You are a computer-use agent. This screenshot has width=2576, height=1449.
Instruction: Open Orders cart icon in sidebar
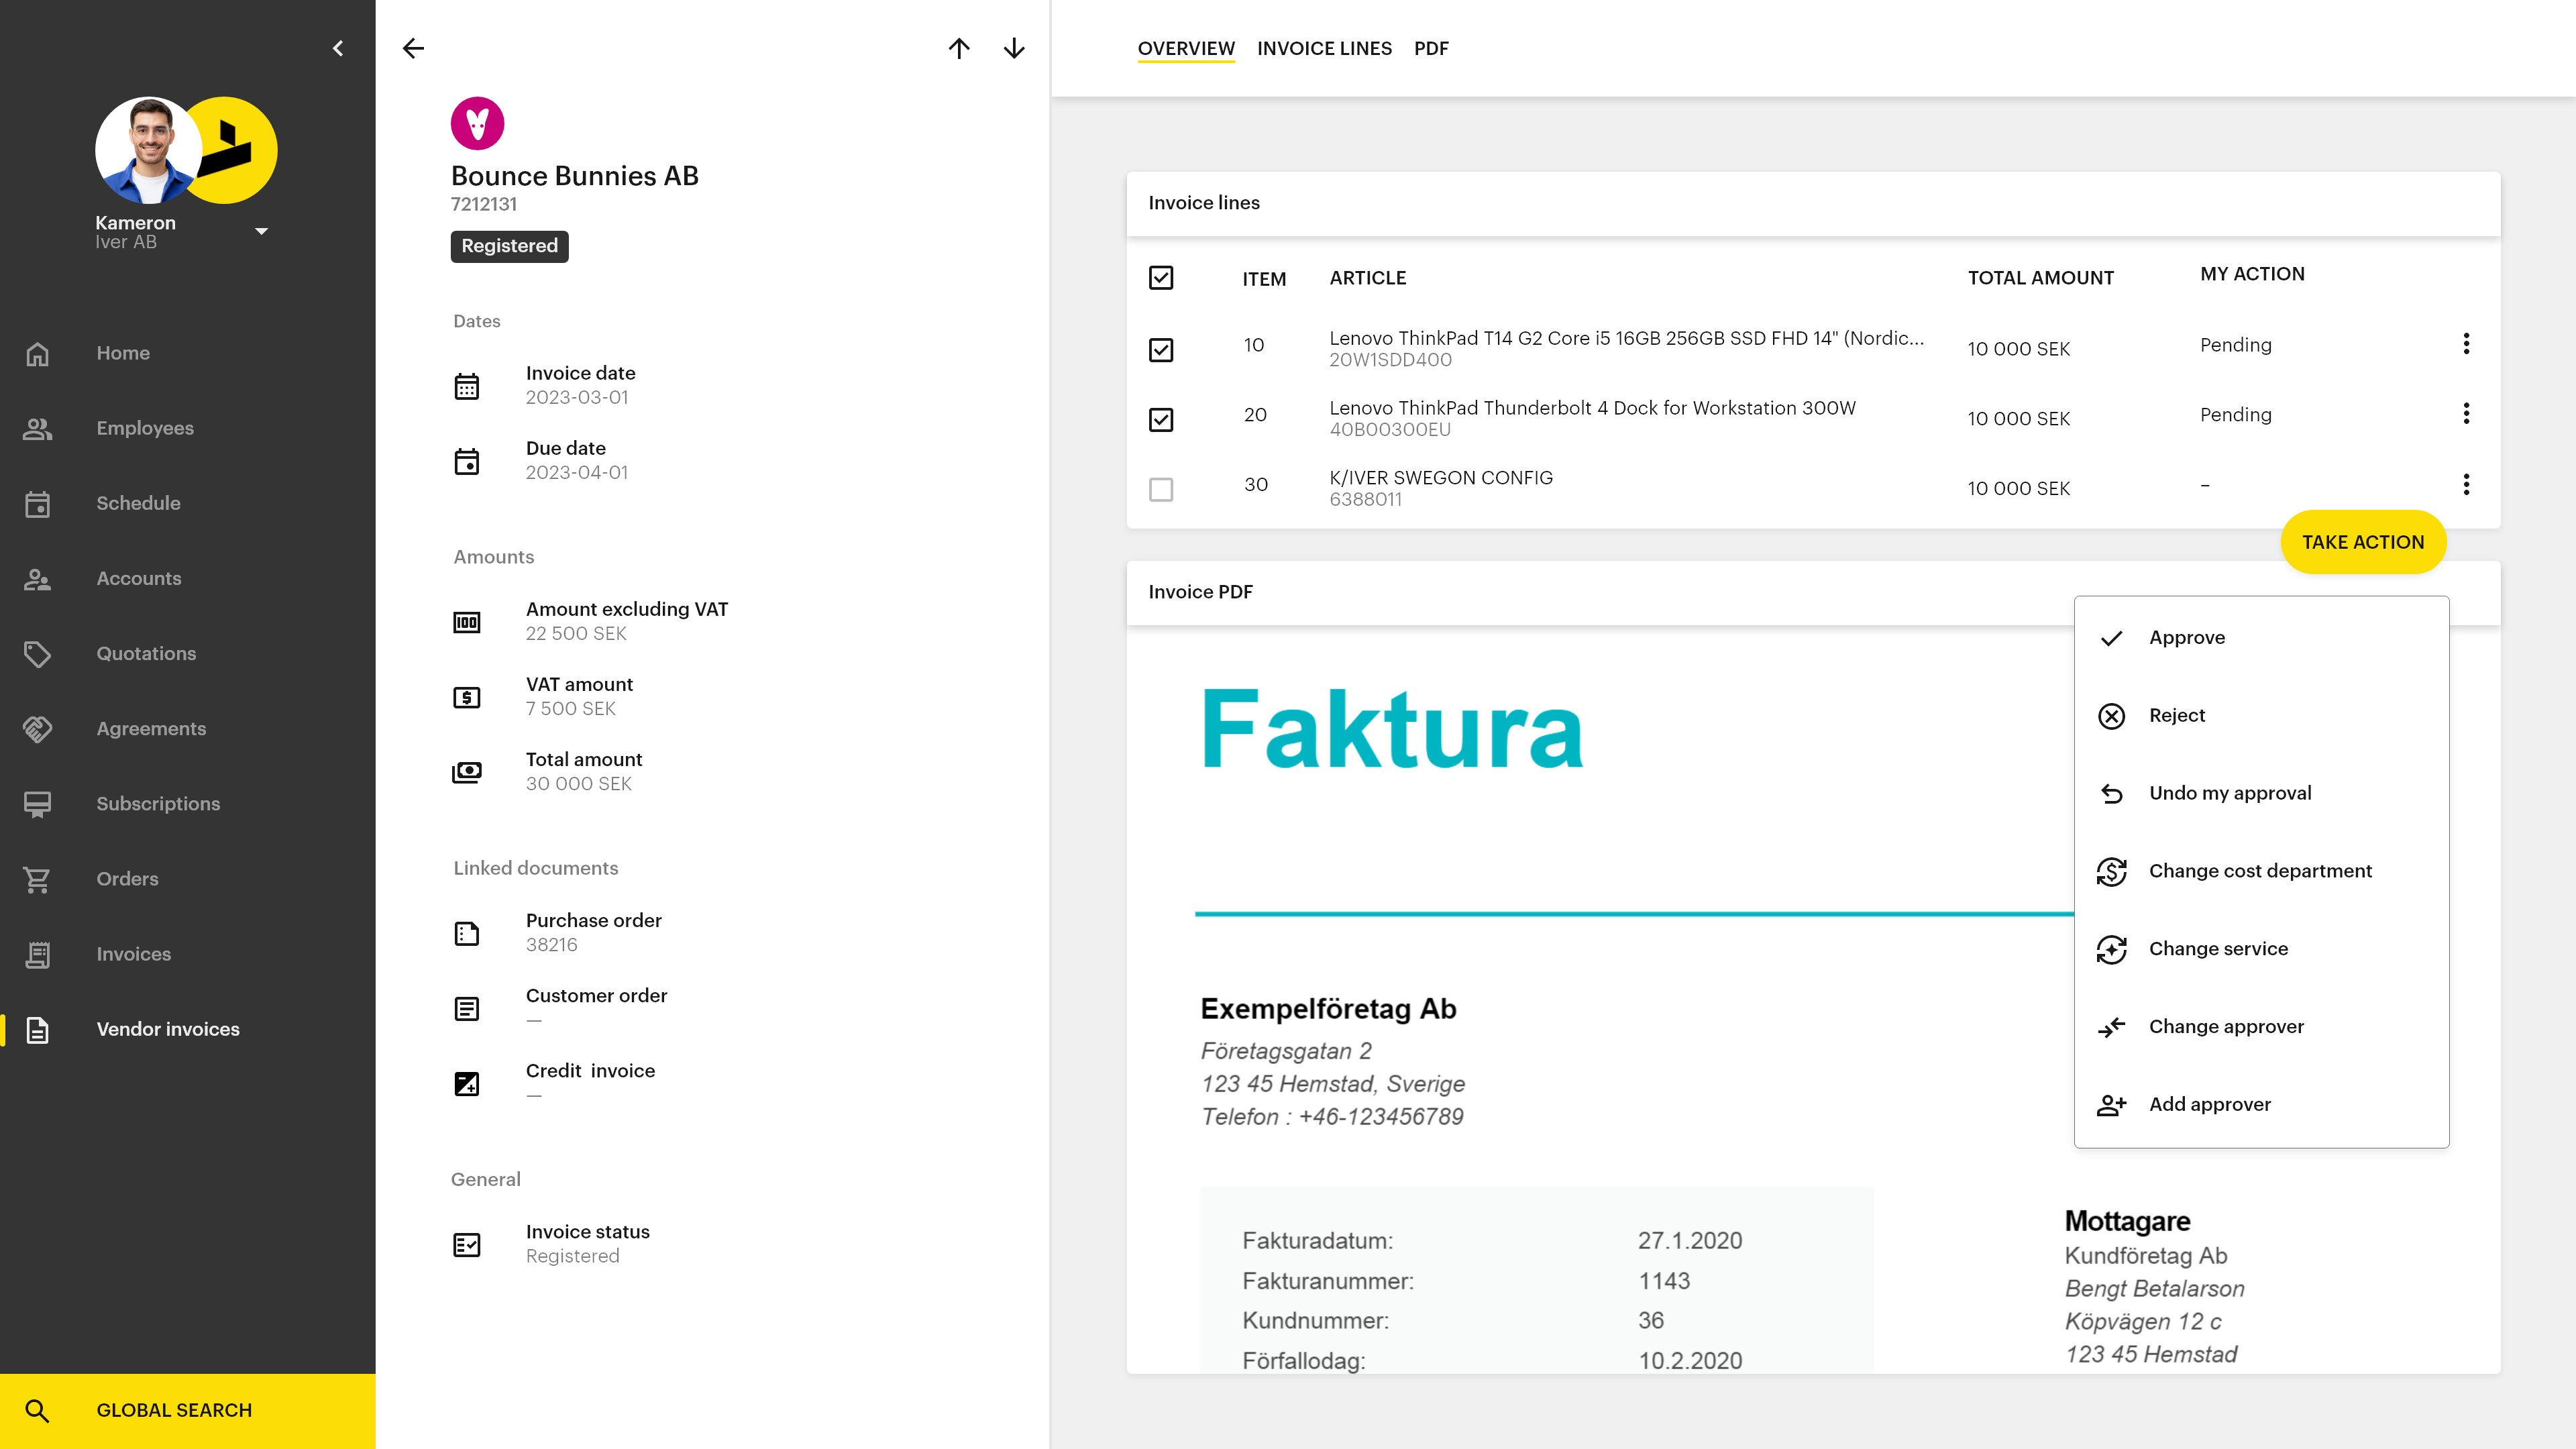pyautogui.click(x=37, y=879)
